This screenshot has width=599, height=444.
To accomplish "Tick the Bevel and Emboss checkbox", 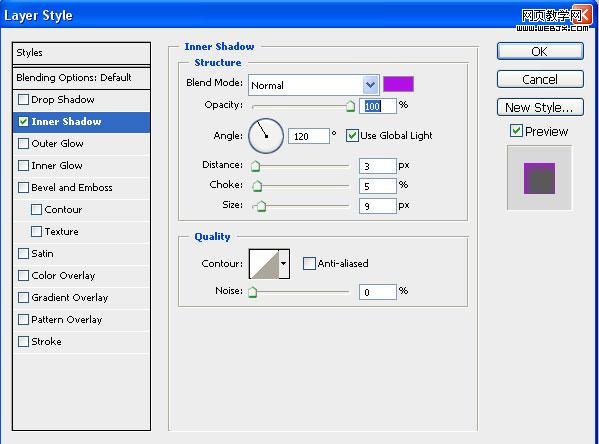I will (x=23, y=188).
